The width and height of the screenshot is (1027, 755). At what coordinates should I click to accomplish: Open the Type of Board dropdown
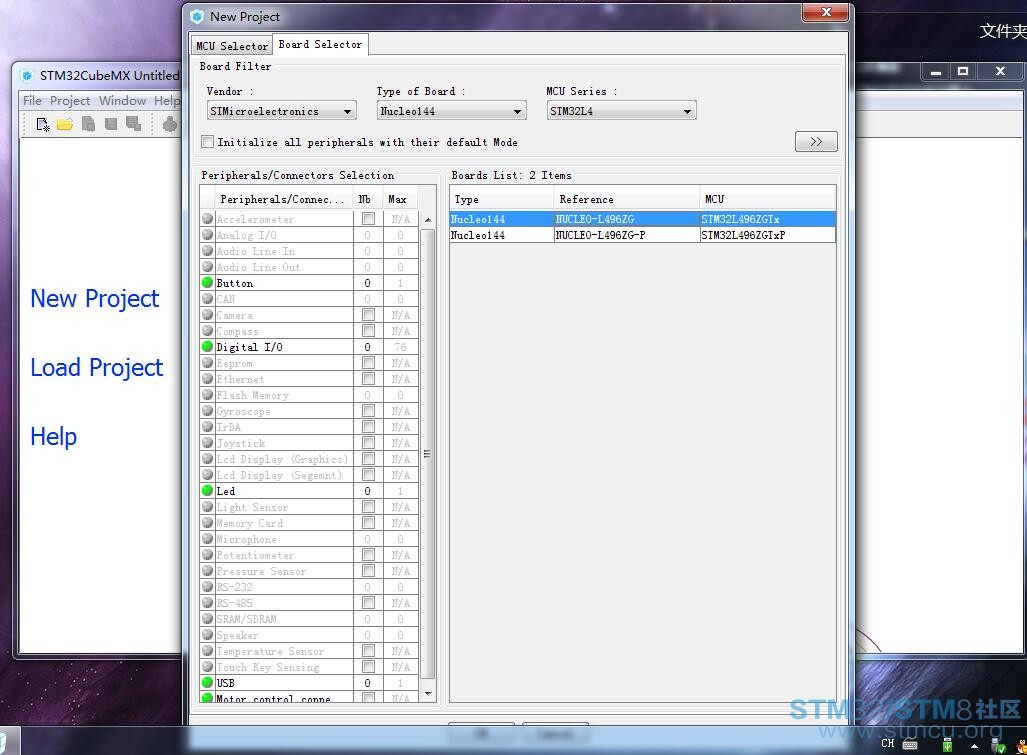pos(452,111)
